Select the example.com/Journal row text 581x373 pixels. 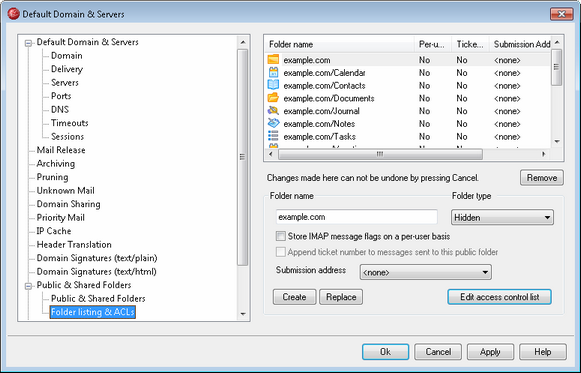pyautogui.click(x=321, y=111)
